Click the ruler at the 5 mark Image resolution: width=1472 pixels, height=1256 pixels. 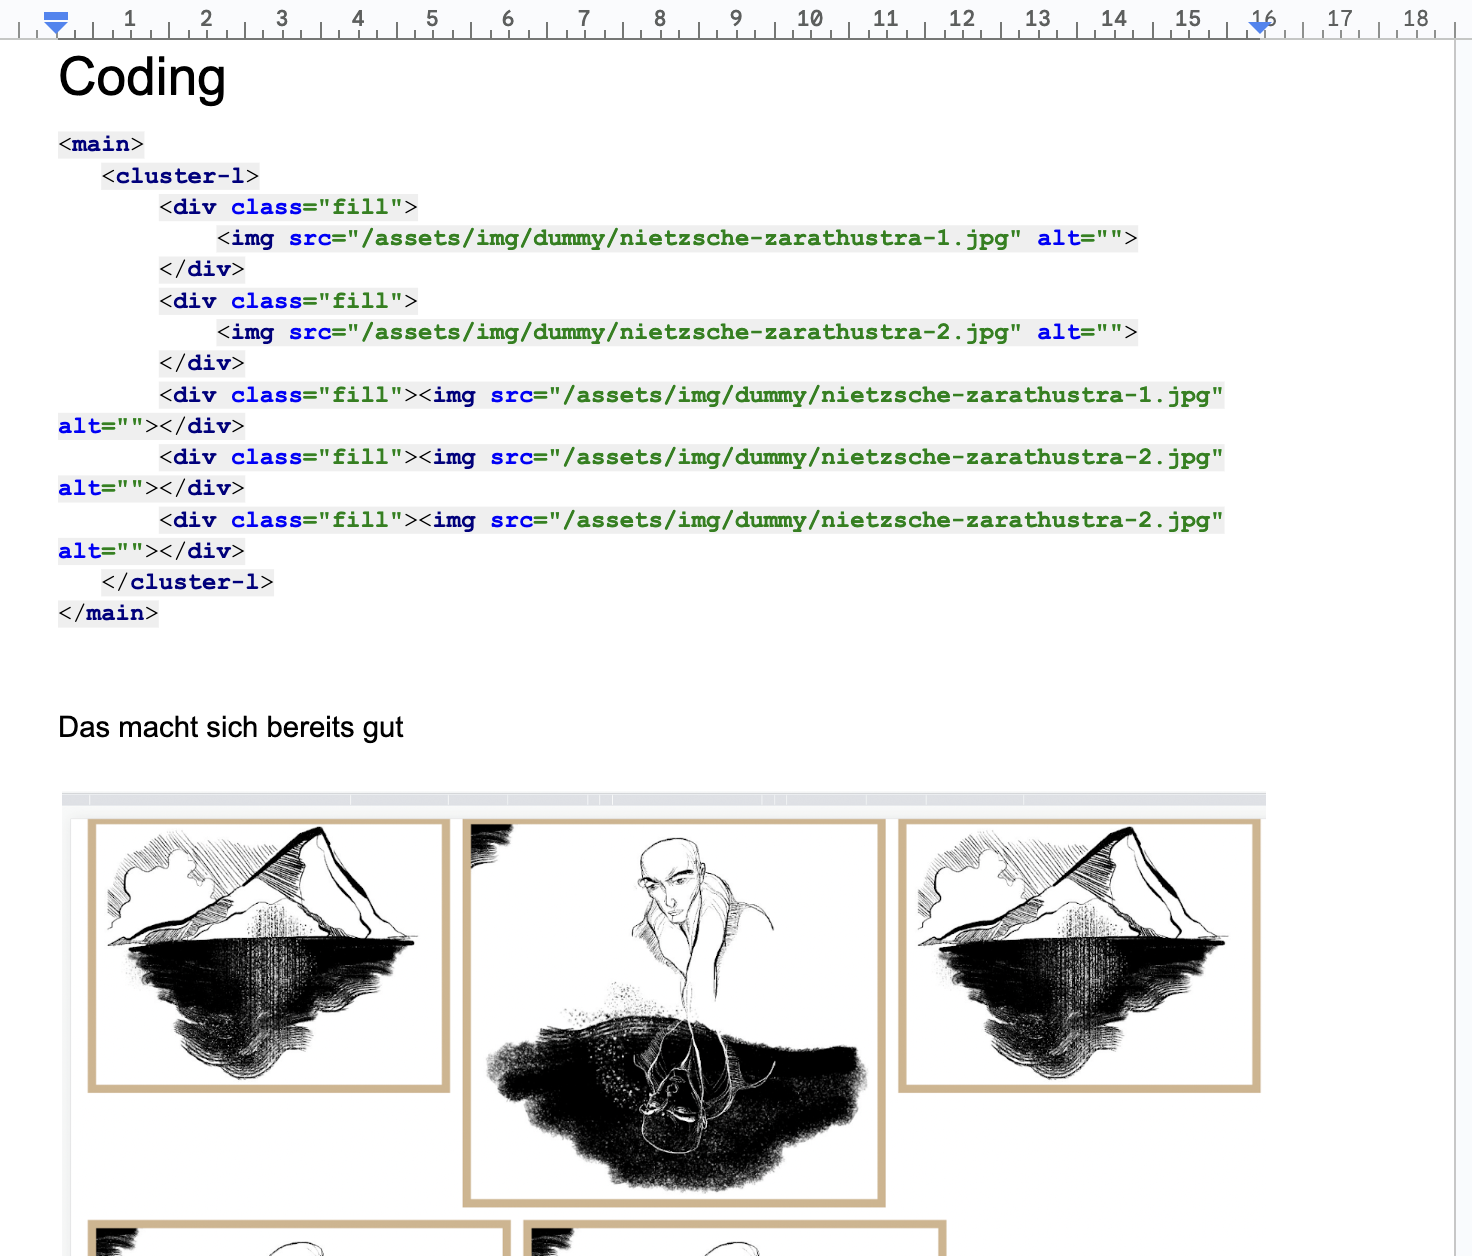pos(432,19)
